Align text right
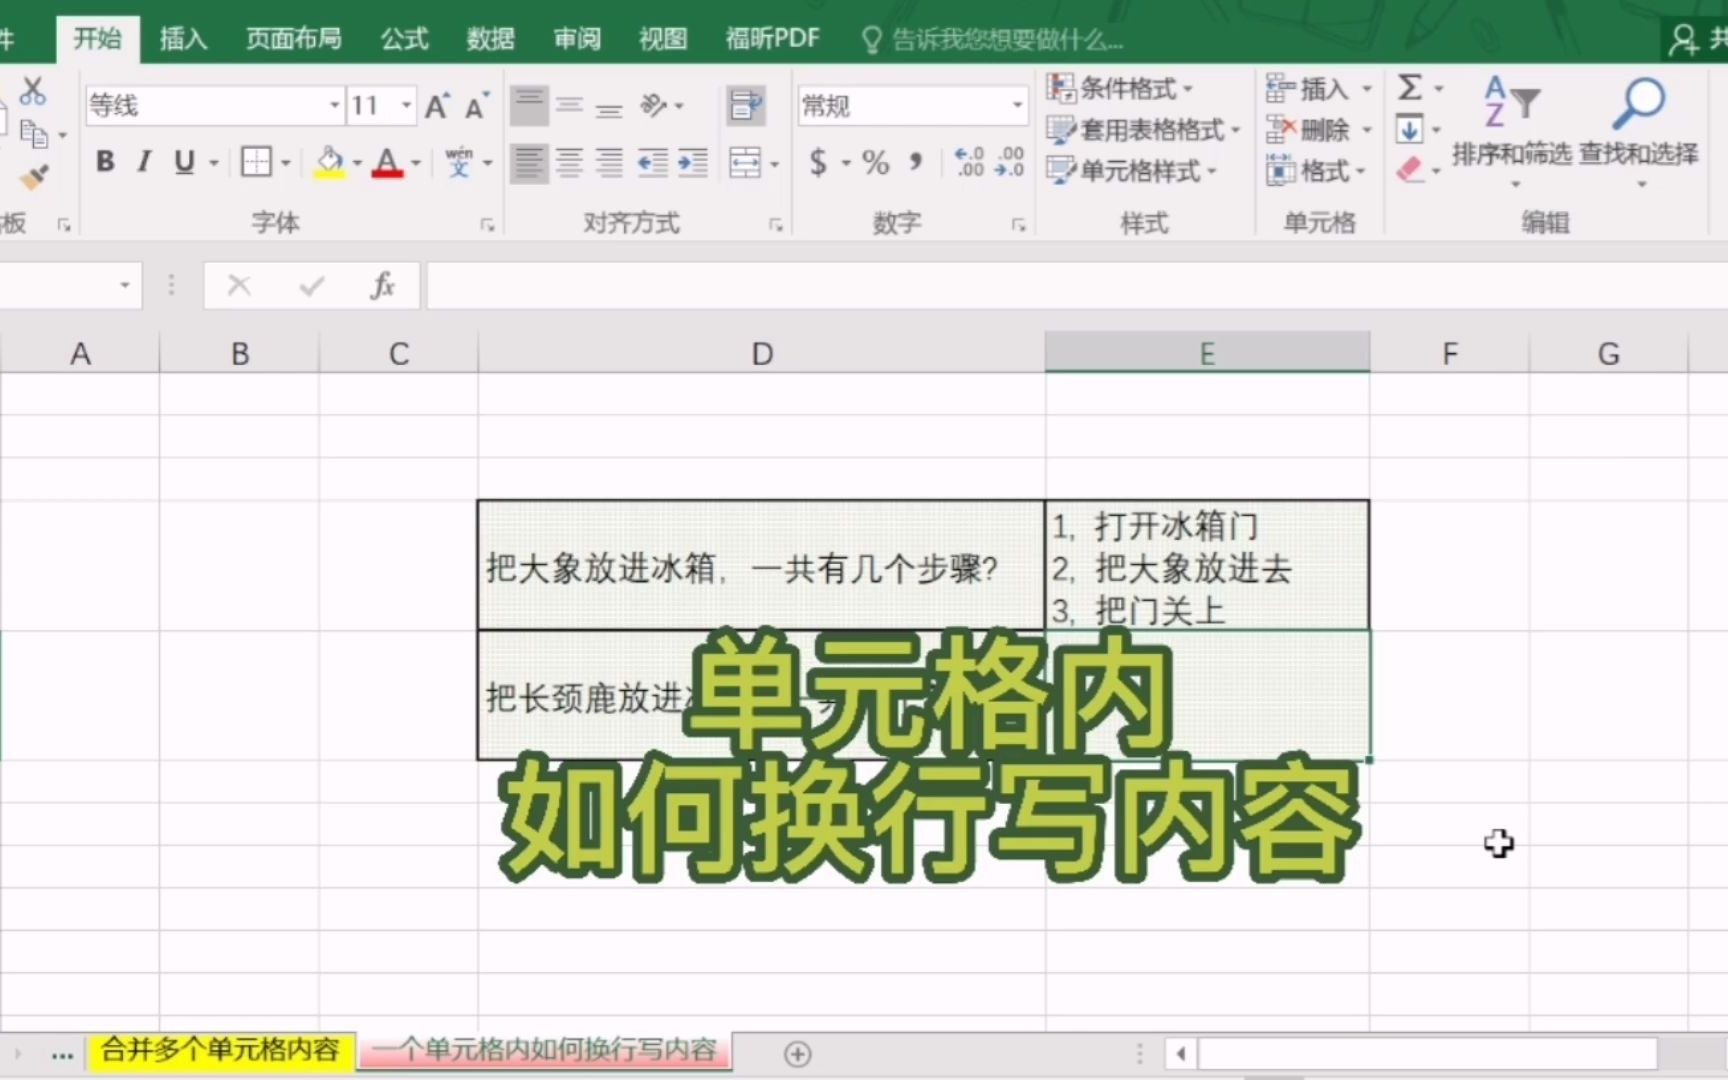Image resolution: width=1728 pixels, height=1080 pixels. point(609,162)
